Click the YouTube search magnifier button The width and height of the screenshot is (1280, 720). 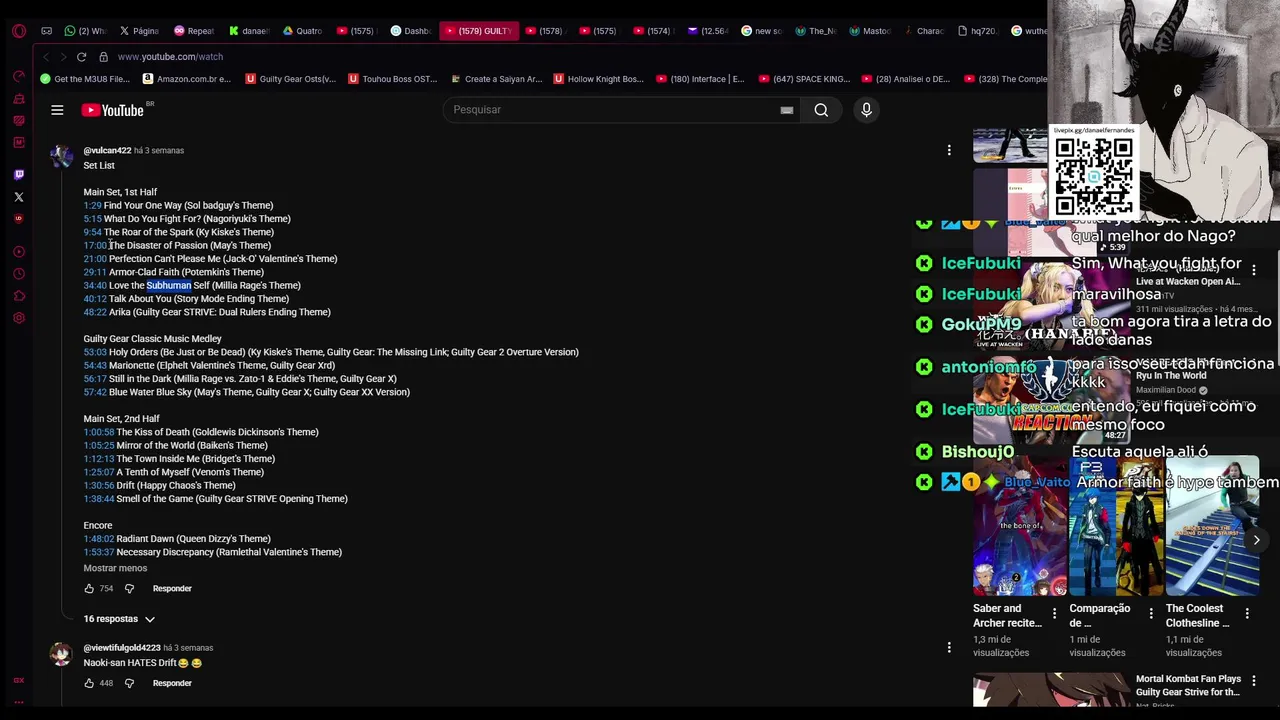pyautogui.click(x=821, y=110)
